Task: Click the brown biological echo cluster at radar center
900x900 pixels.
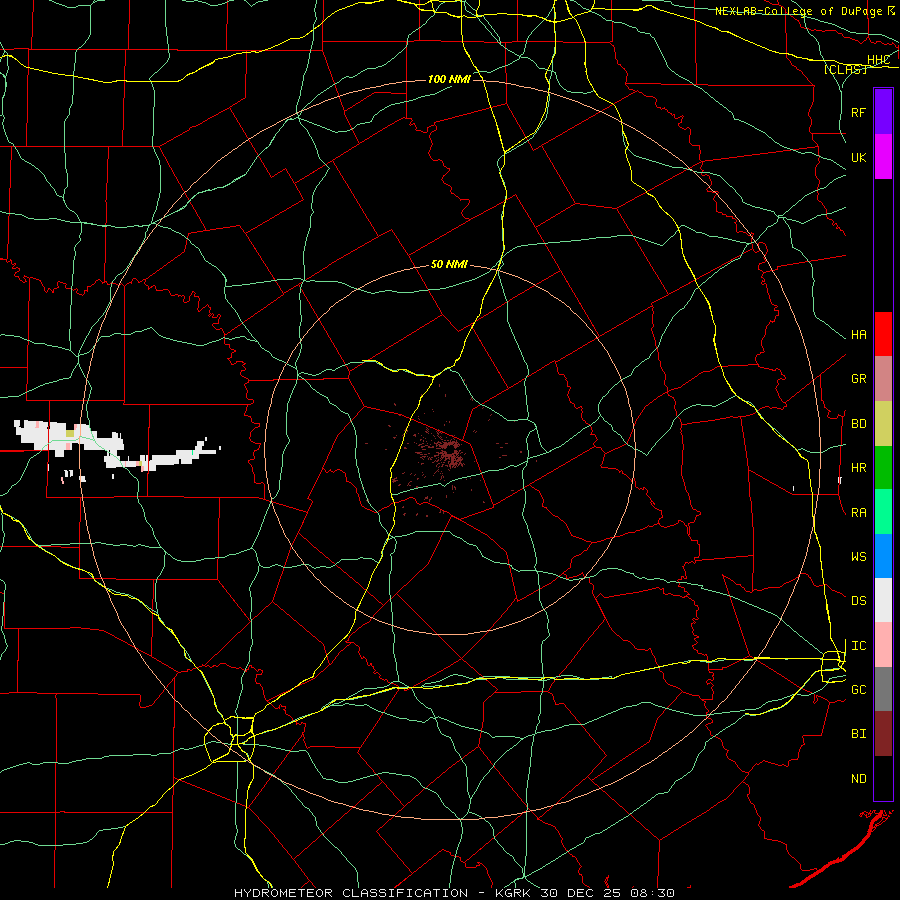Action: 449,453
